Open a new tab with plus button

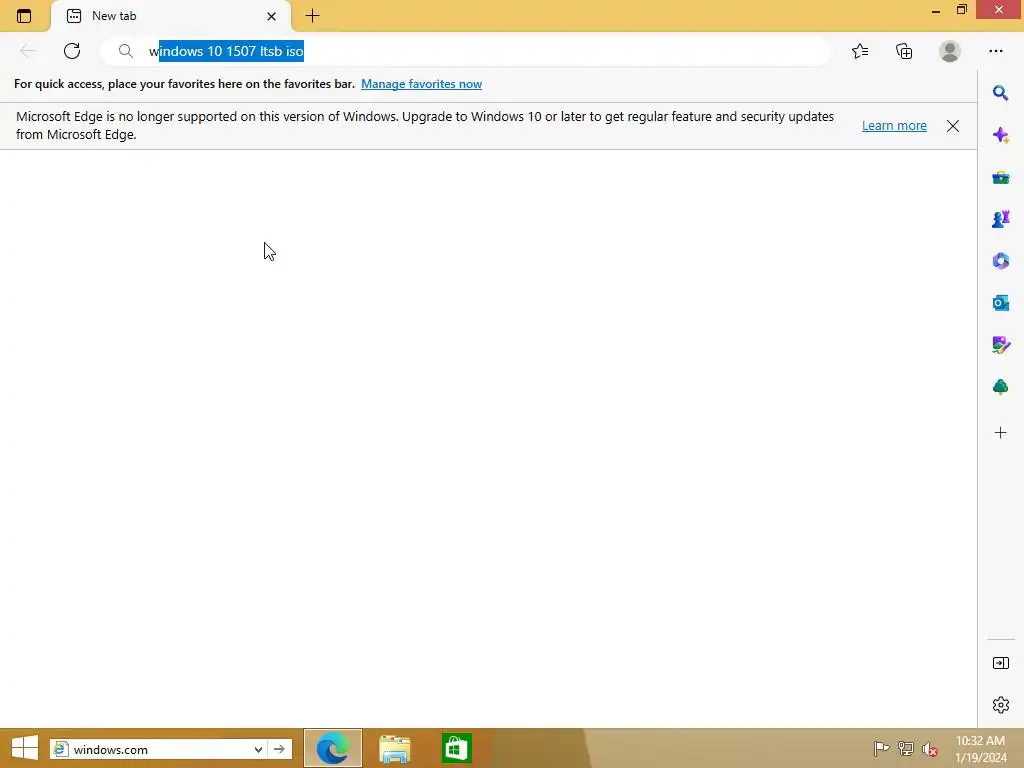(312, 16)
